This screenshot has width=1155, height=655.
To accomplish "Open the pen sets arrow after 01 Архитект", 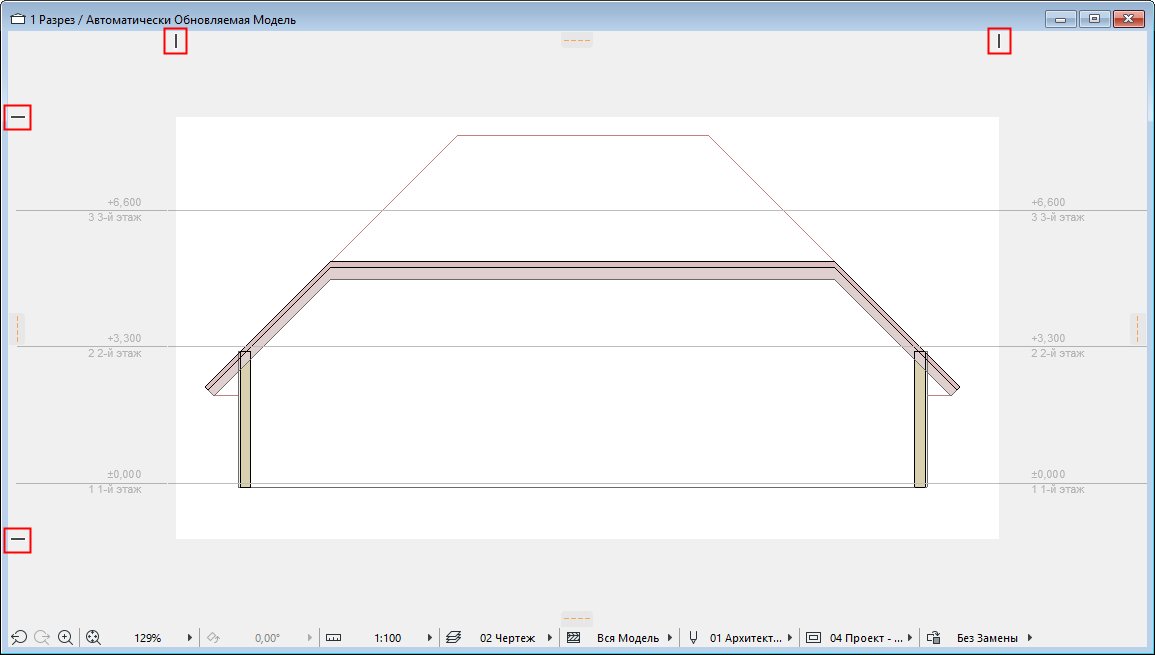I will (790, 637).
